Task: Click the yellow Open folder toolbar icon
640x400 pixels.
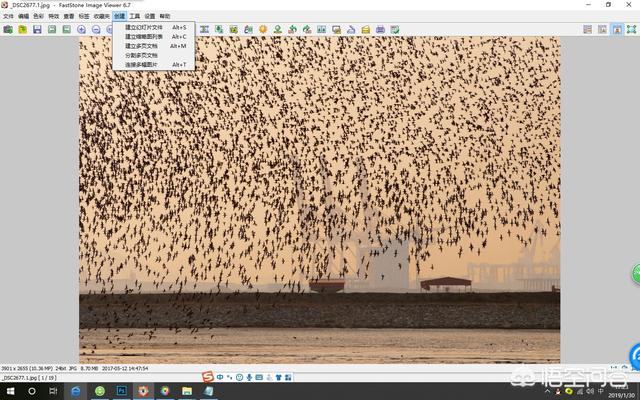Action: click(x=22, y=30)
